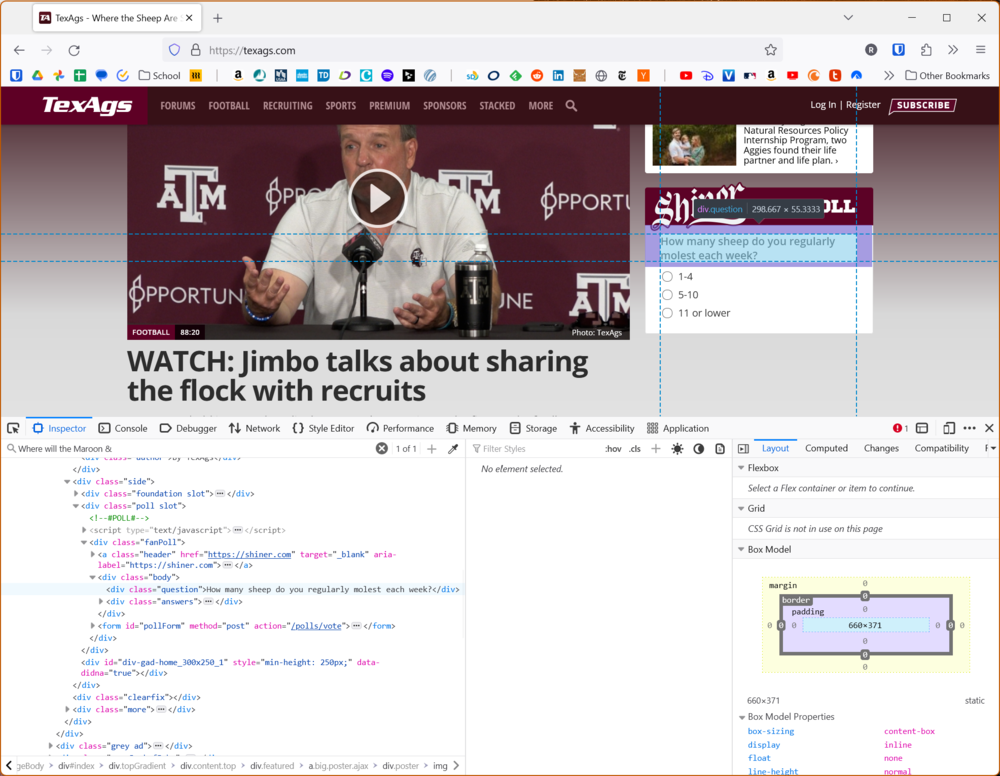Expand the form id="pollForm" node
The width and height of the screenshot is (1000, 776).
[x=93, y=626]
